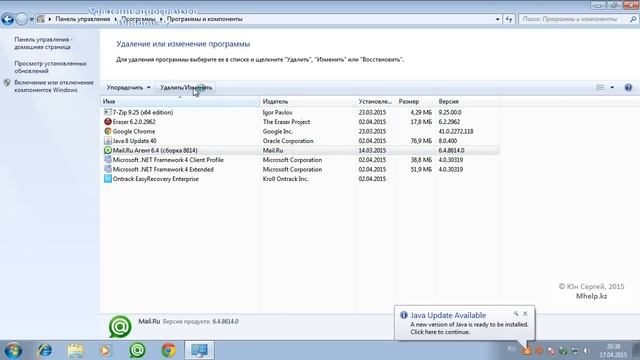Click the Java update tray icon

point(527,350)
